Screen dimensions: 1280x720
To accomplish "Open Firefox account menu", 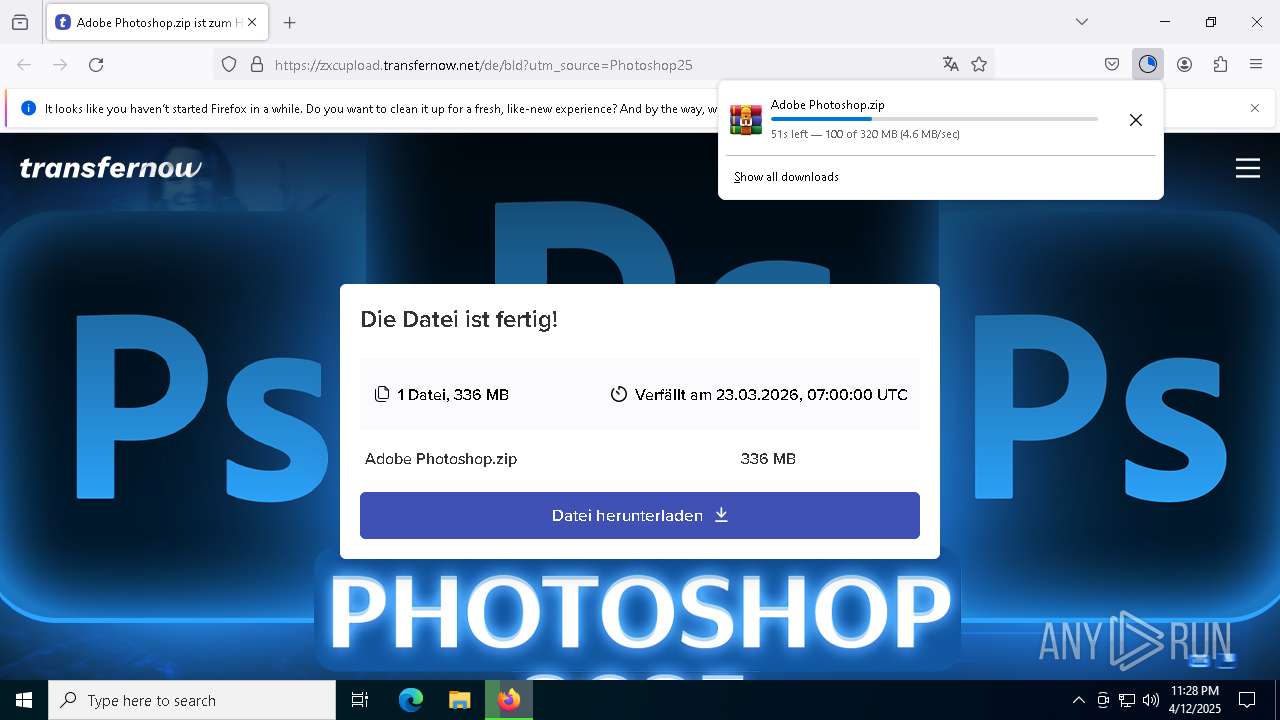I will [1184, 65].
